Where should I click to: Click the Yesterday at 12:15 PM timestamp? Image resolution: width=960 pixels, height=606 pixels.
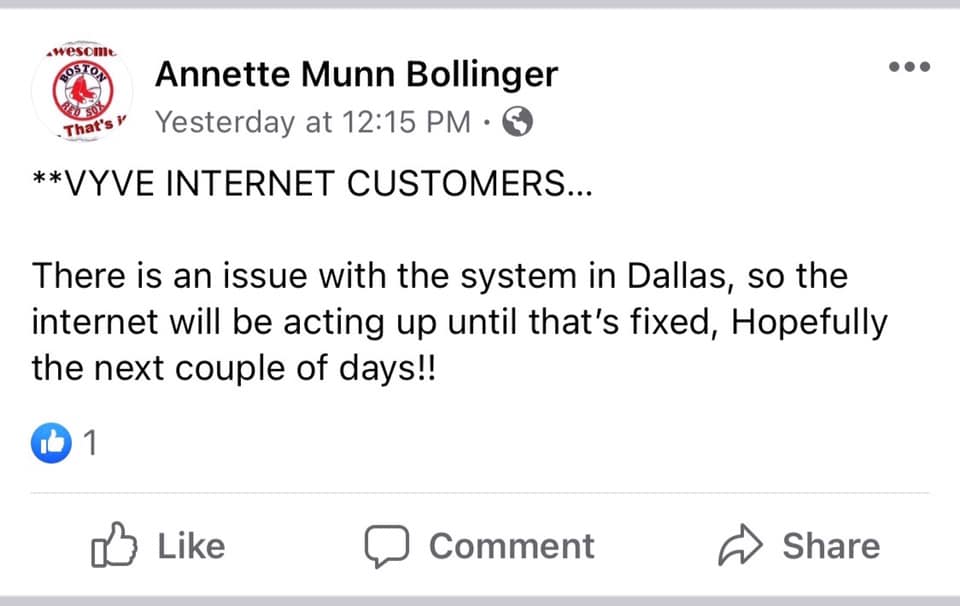(313, 122)
